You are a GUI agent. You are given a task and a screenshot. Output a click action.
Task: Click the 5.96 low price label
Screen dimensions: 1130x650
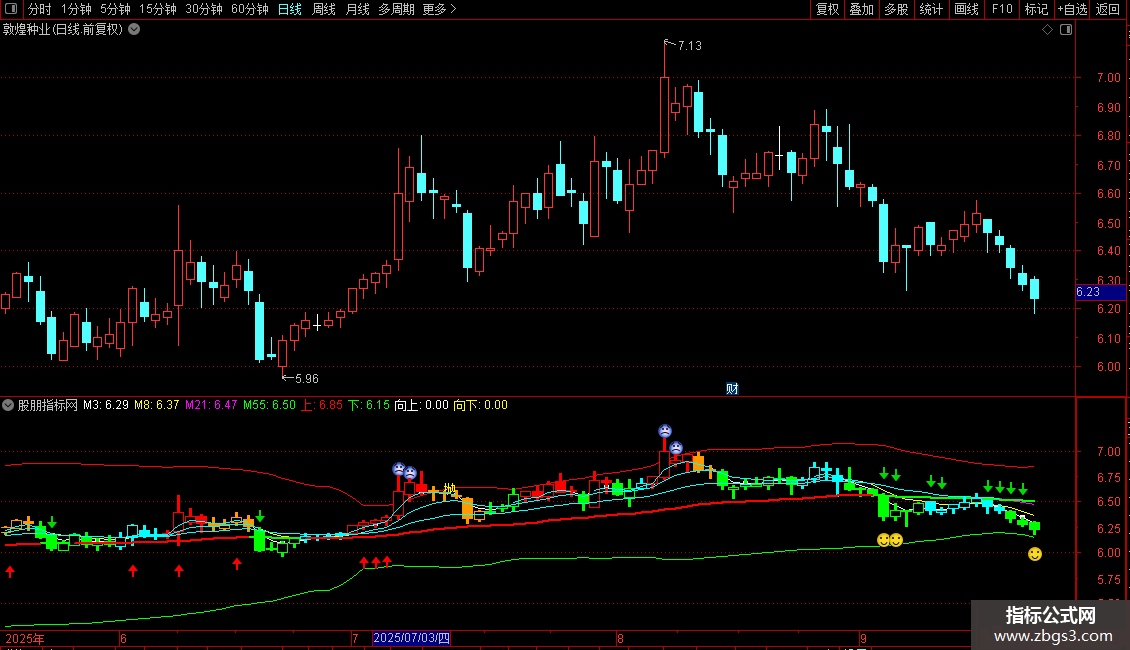pyautogui.click(x=307, y=378)
